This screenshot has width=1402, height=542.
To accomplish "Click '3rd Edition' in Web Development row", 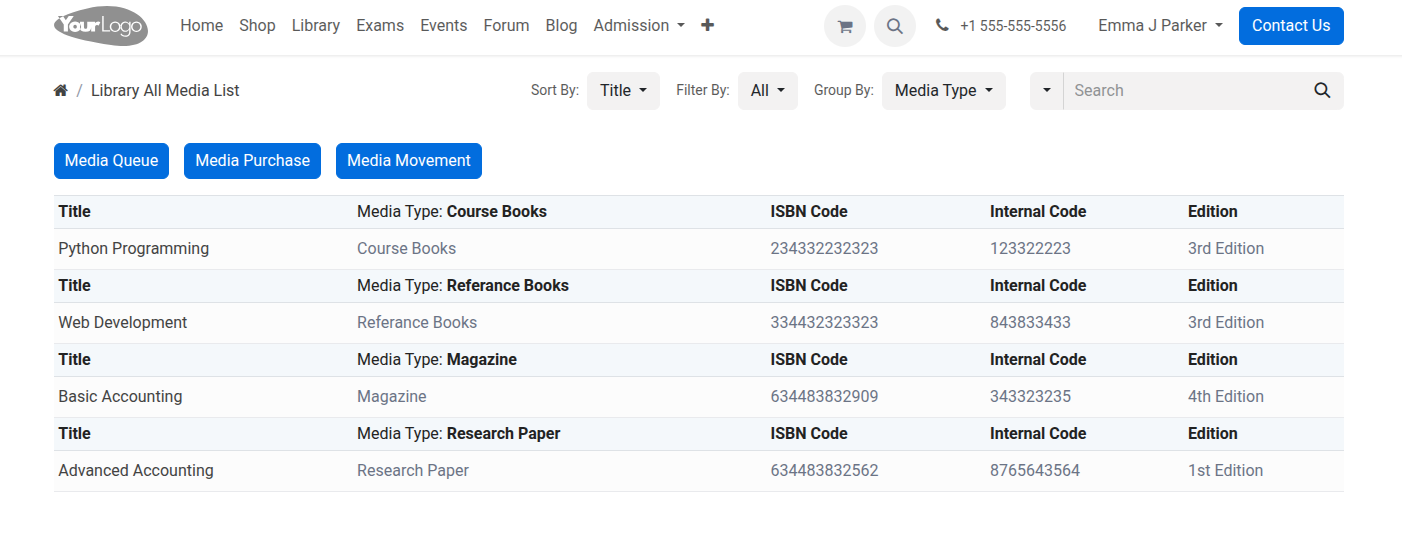I will [x=1226, y=323].
